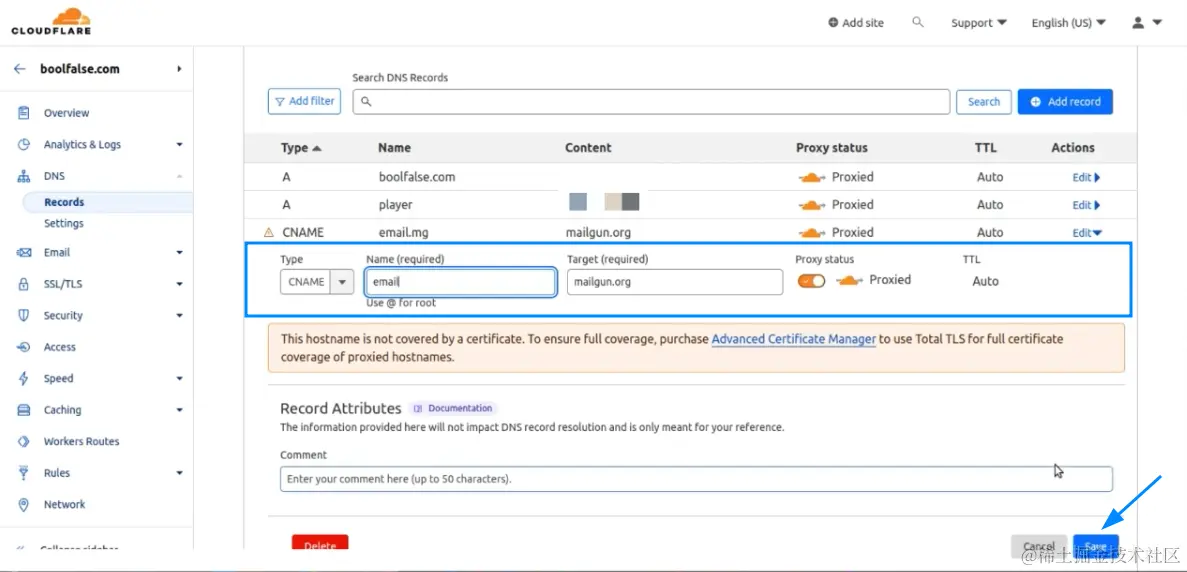
Task: Expand the Email section chevron
Action: pos(179,253)
